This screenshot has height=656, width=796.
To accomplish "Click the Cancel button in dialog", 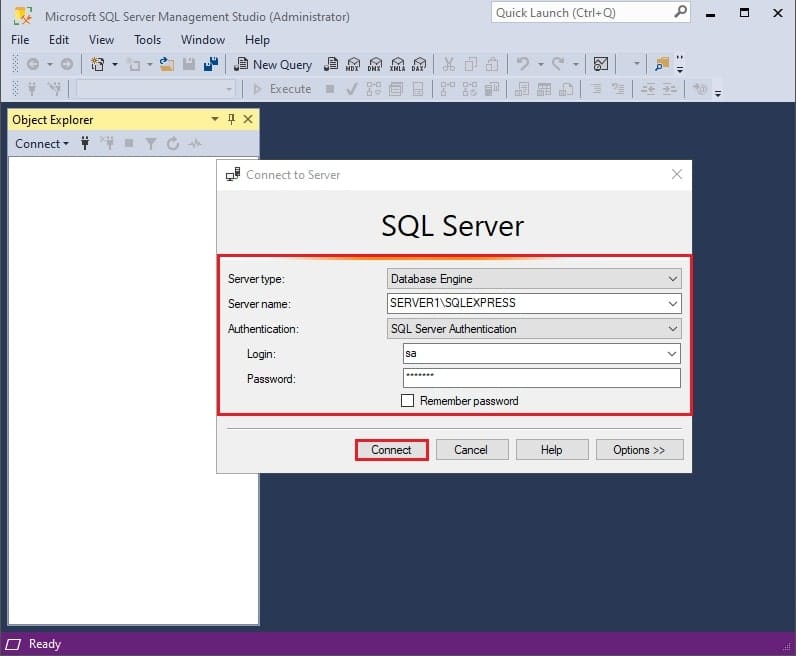I will 471,450.
